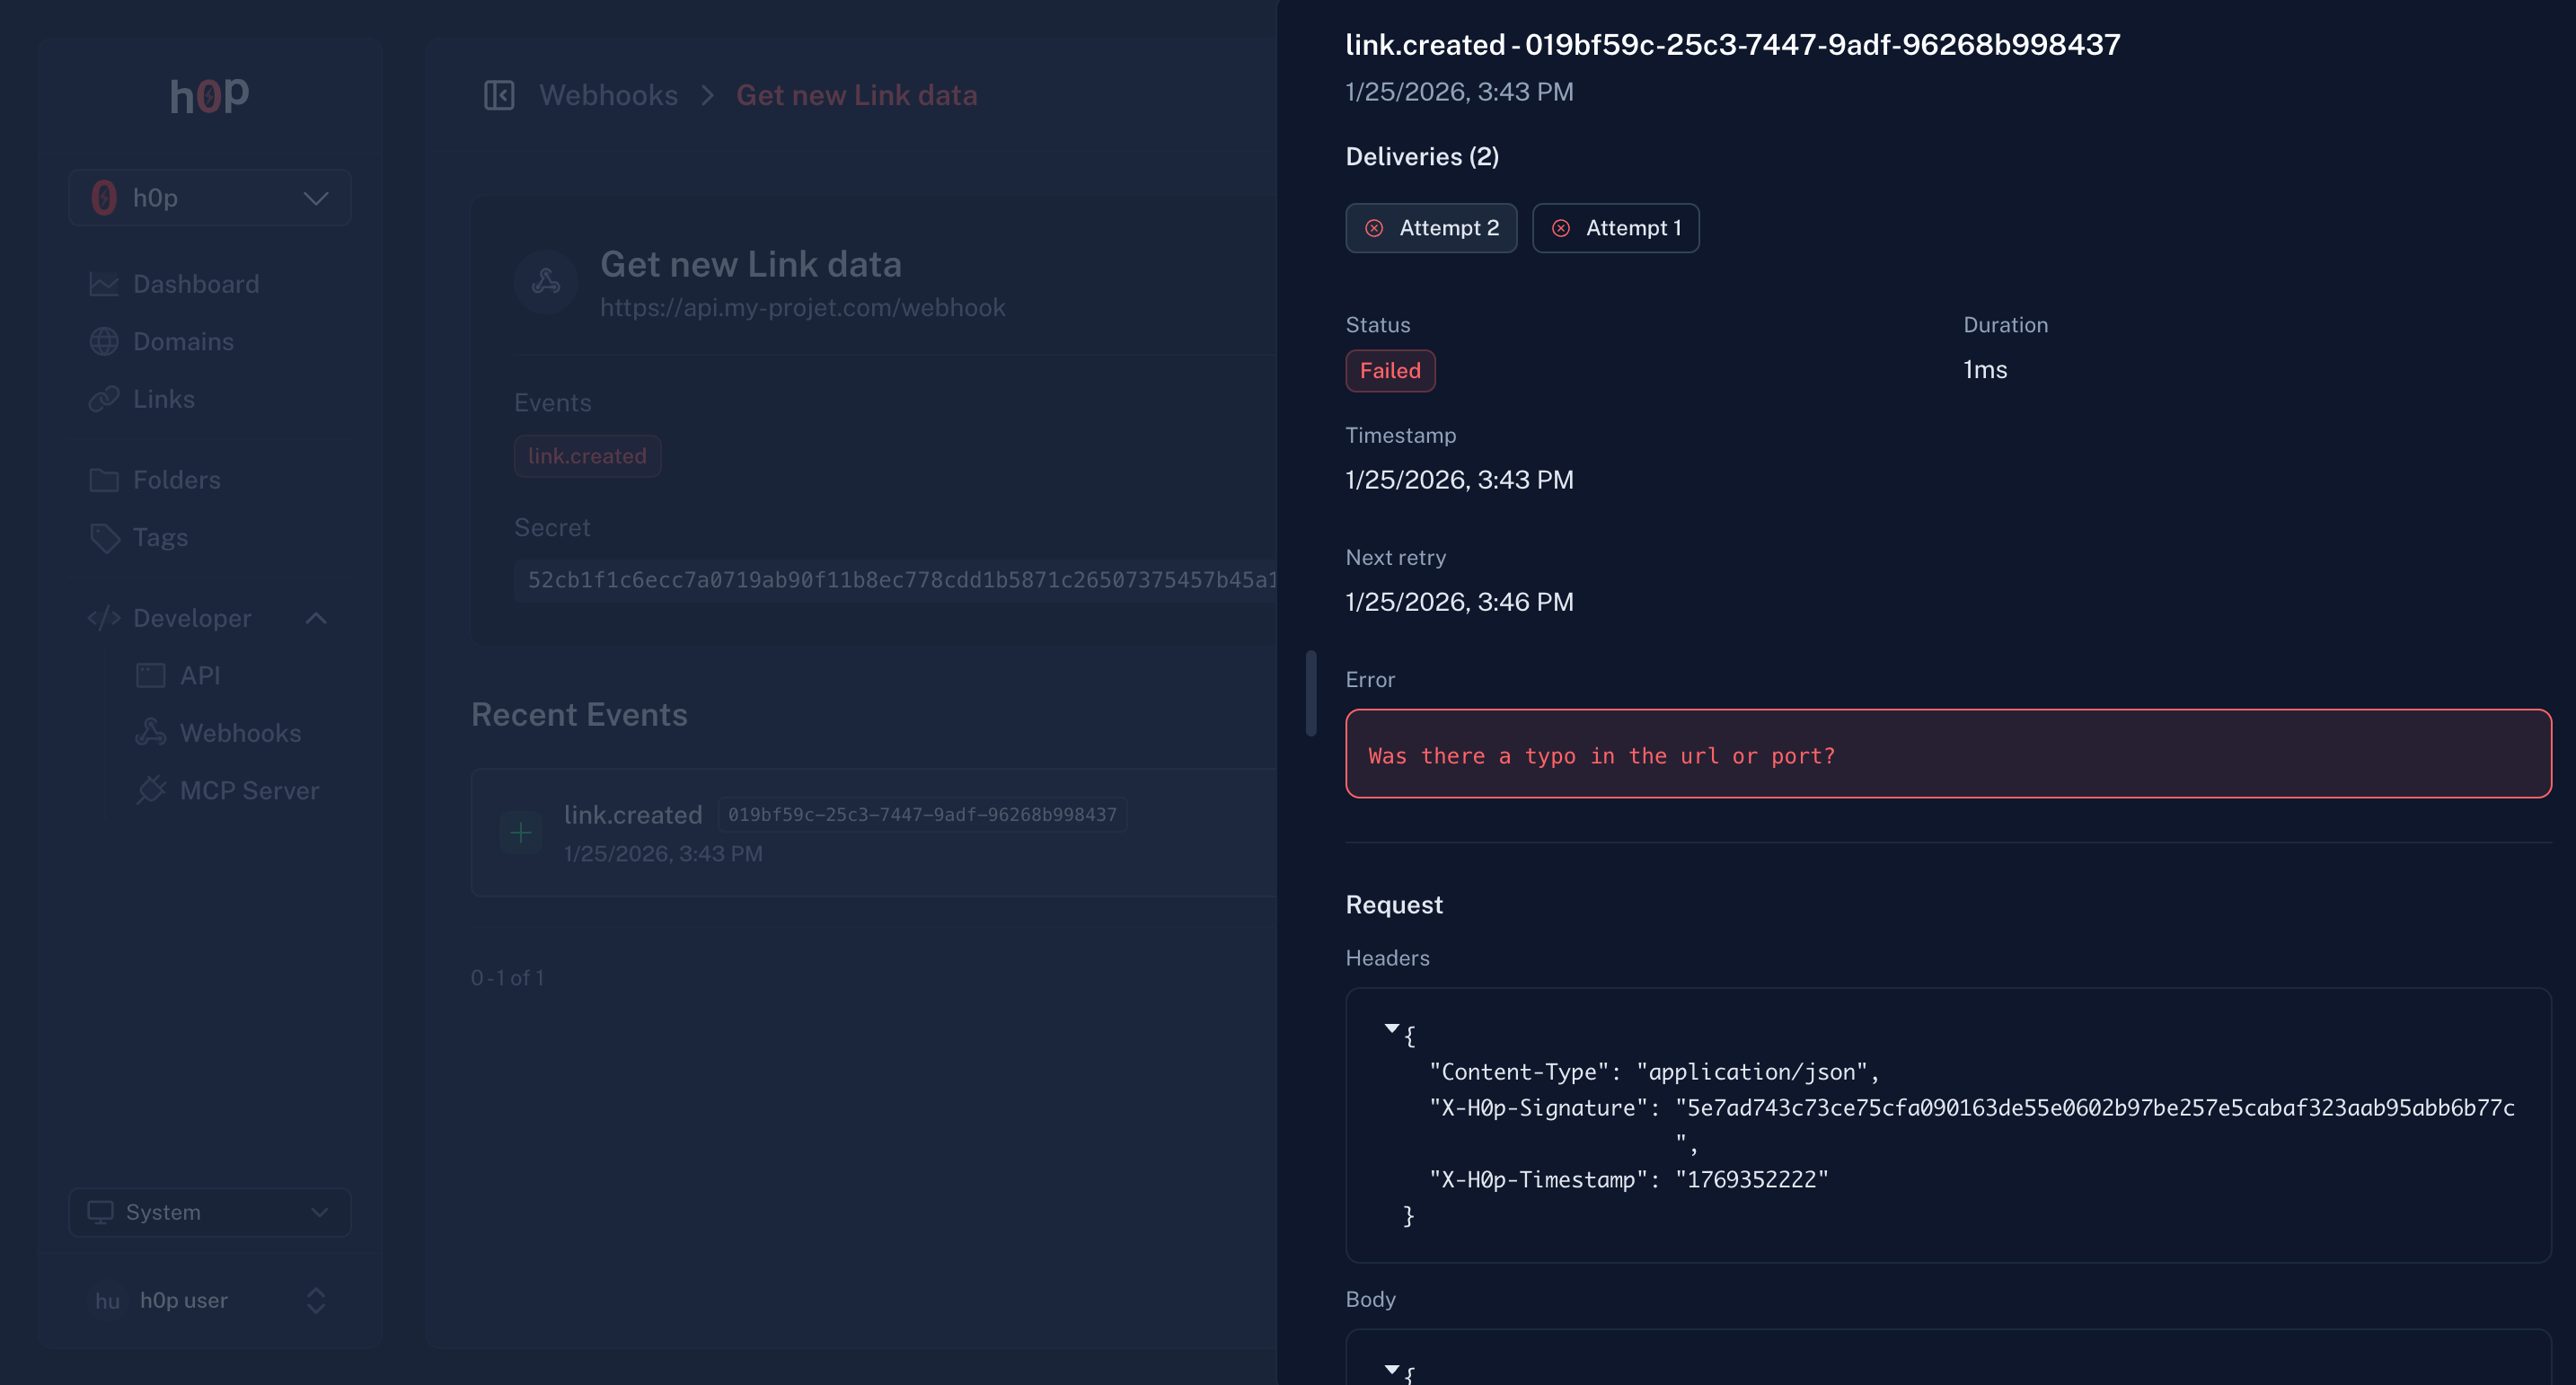The image size is (2576, 1385).
Task: Open Webhooks sub-item in sidebar
Action: [x=240, y=733]
